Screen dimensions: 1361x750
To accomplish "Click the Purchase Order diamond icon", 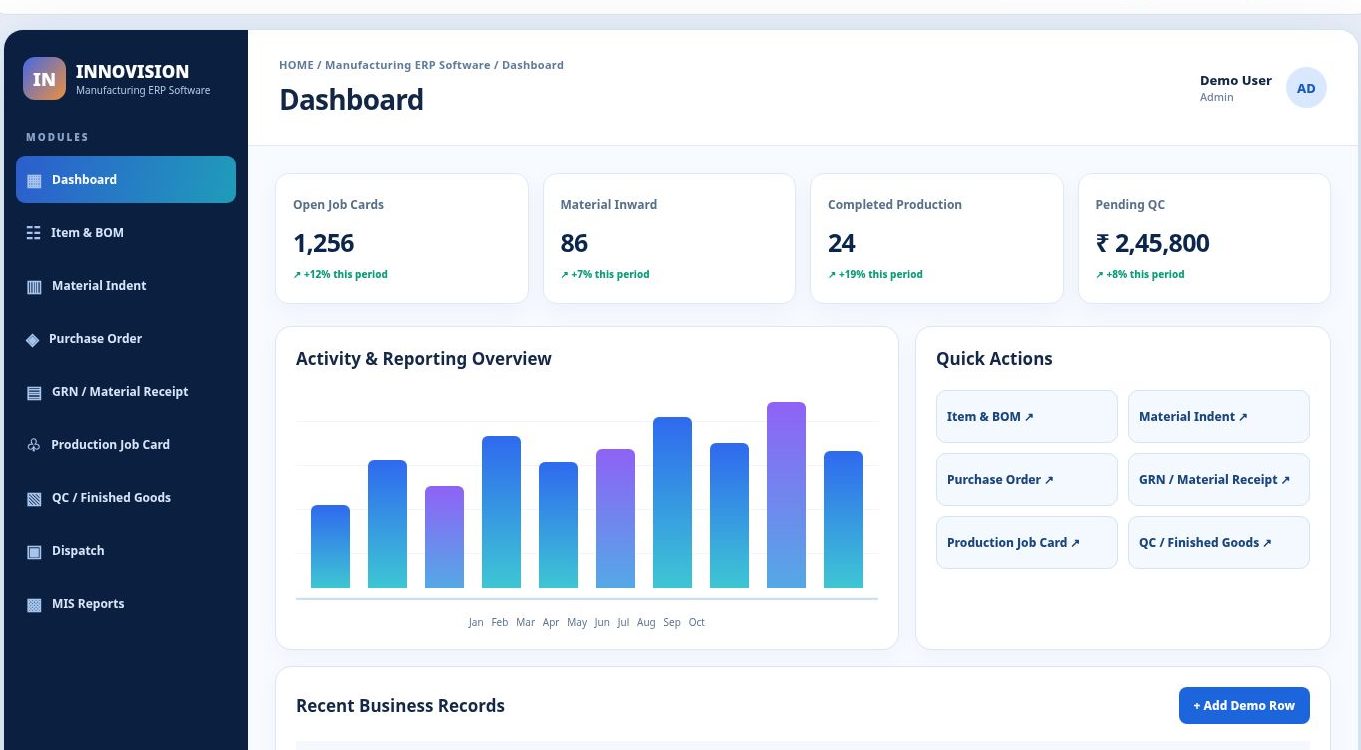I will click(32, 340).
